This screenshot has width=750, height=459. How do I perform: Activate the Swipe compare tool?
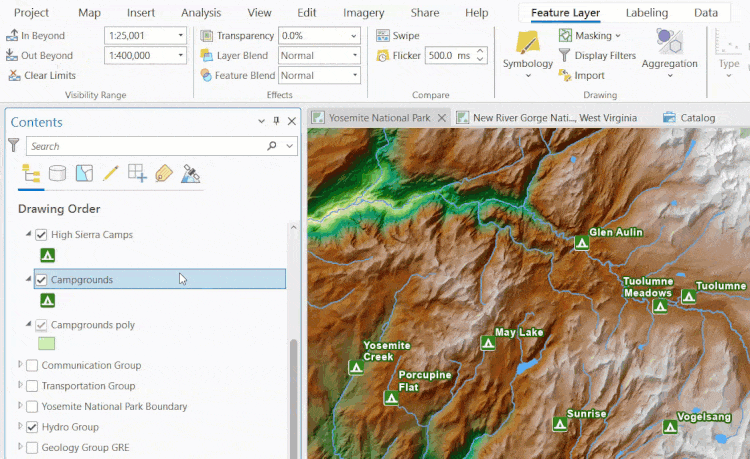tap(397, 35)
